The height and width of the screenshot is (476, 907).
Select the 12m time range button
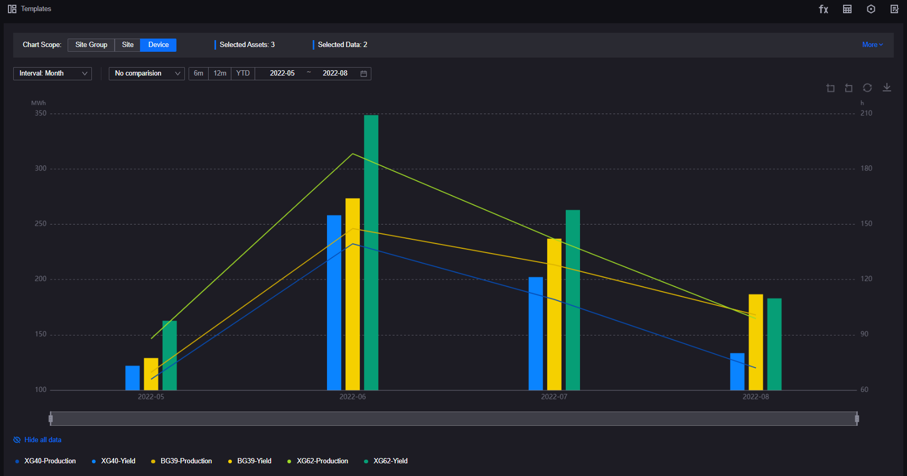click(220, 73)
